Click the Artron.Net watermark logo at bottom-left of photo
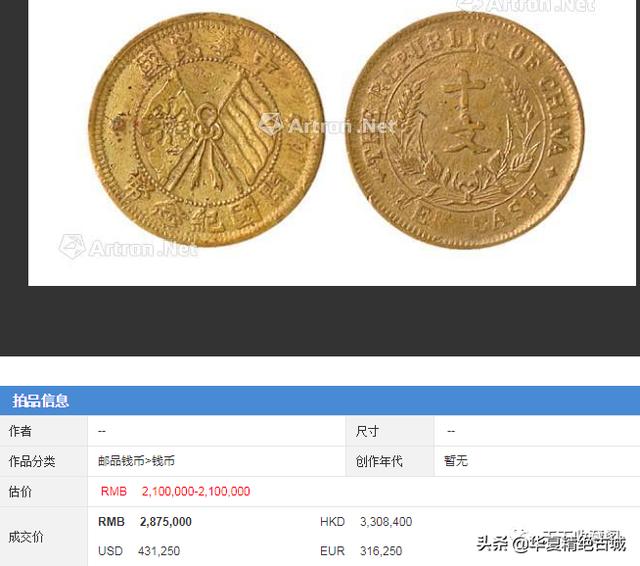640x566 pixels. click(128, 247)
